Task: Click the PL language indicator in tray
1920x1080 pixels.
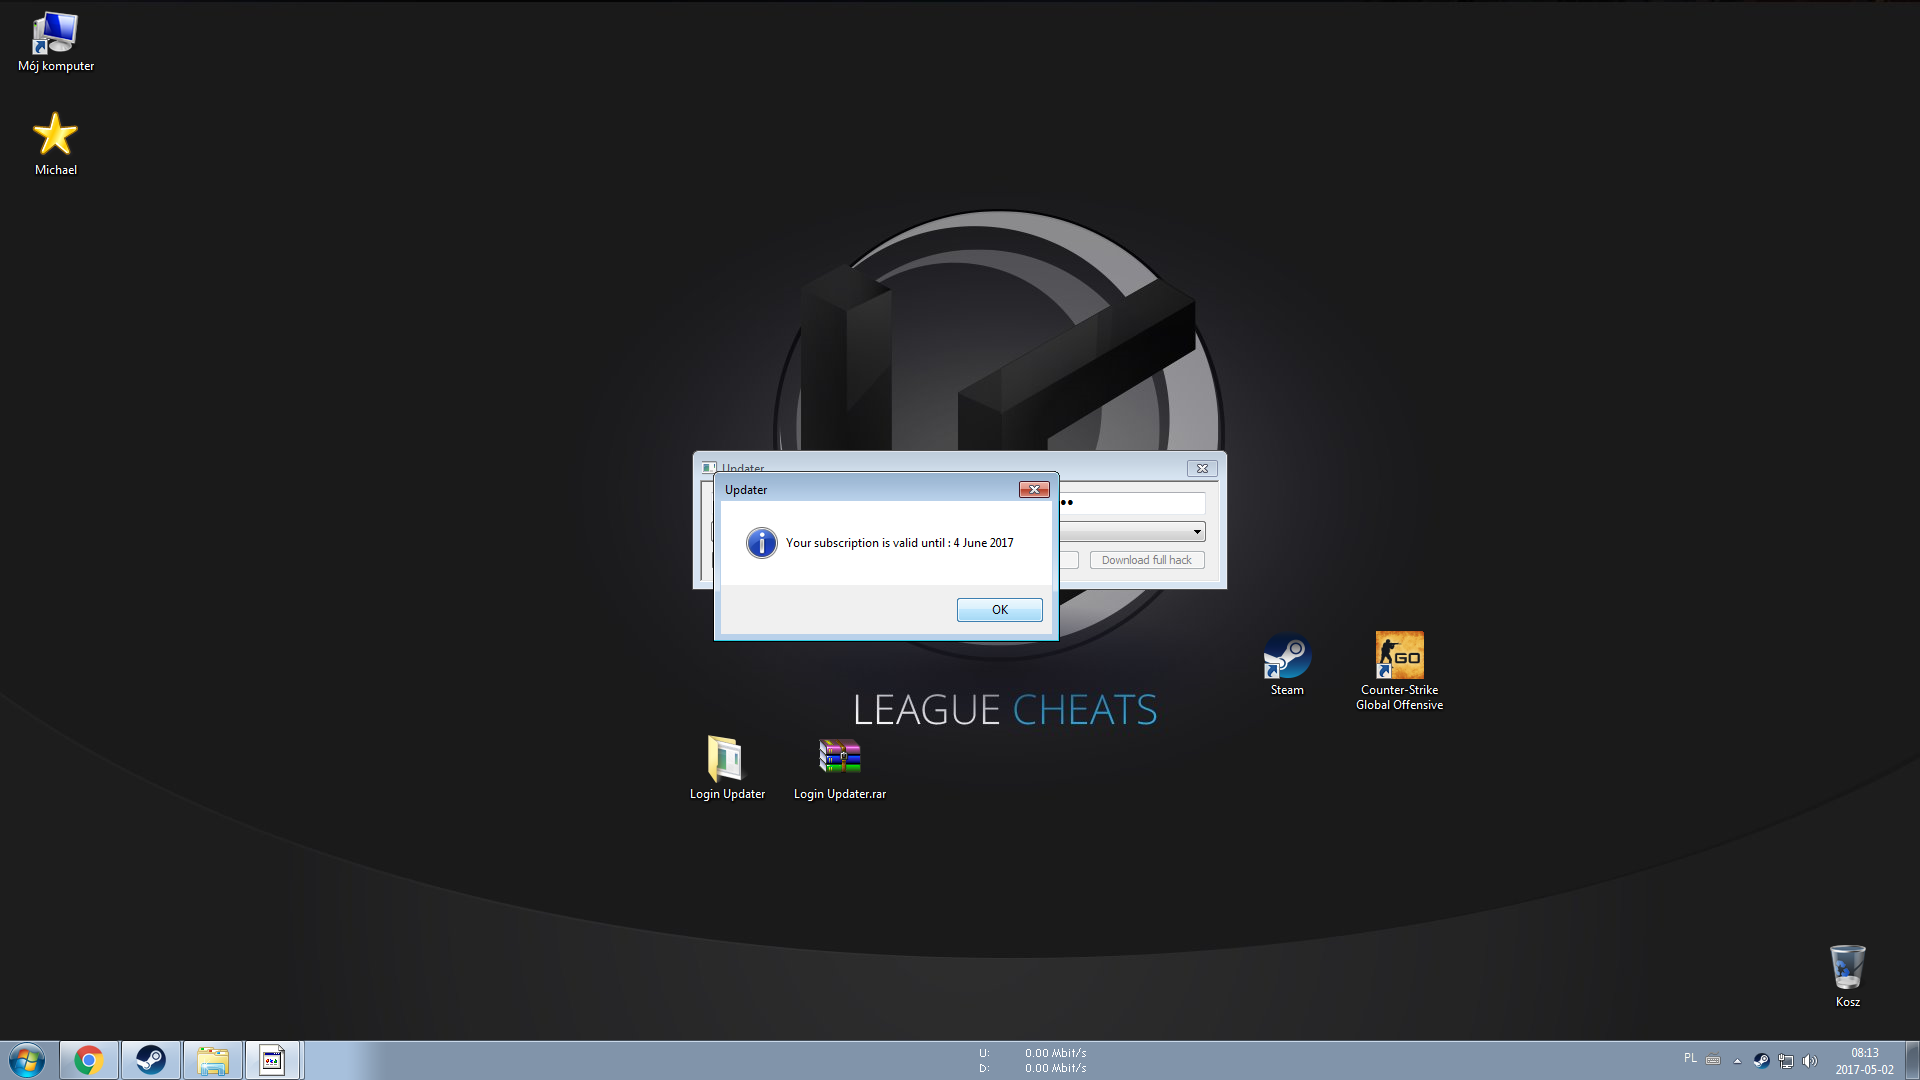Action: pos(1690,1058)
